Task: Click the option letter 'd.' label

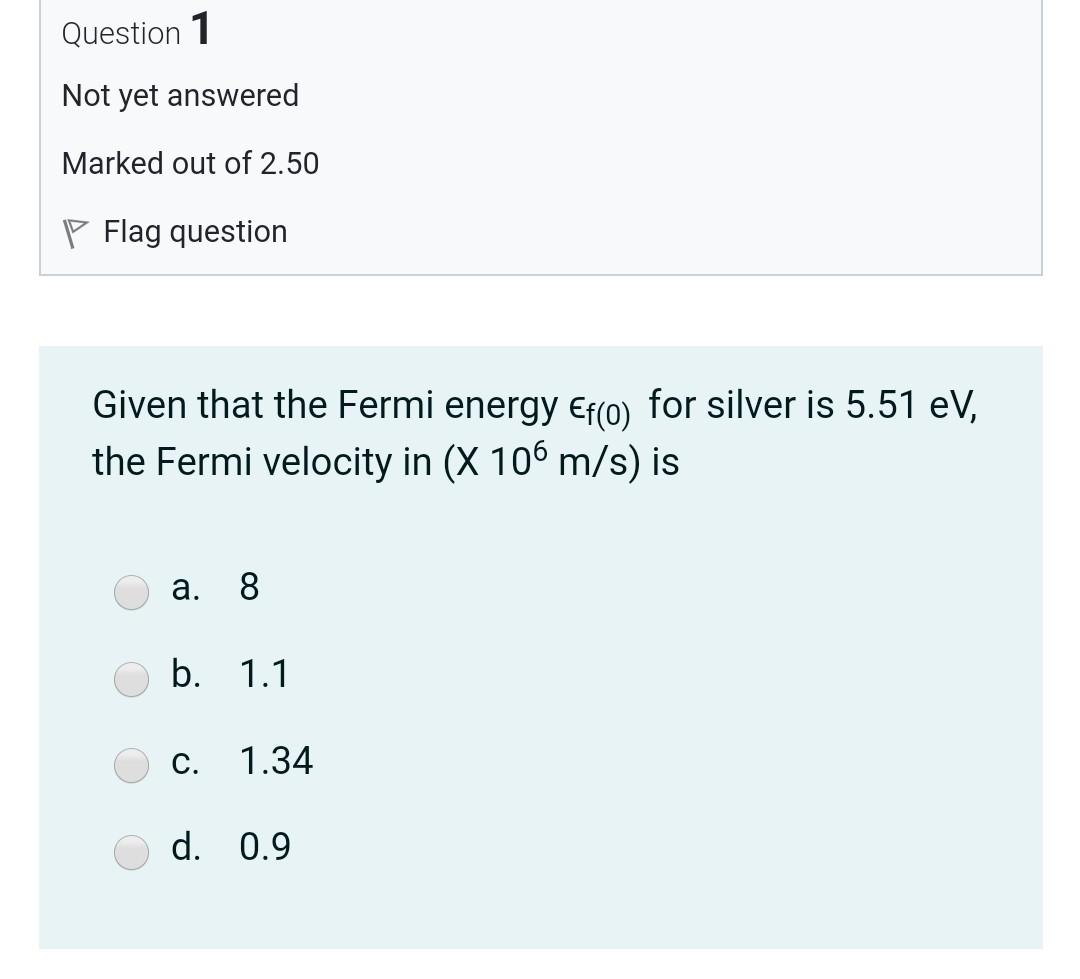Action: pyautogui.click(x=186, y=846)
